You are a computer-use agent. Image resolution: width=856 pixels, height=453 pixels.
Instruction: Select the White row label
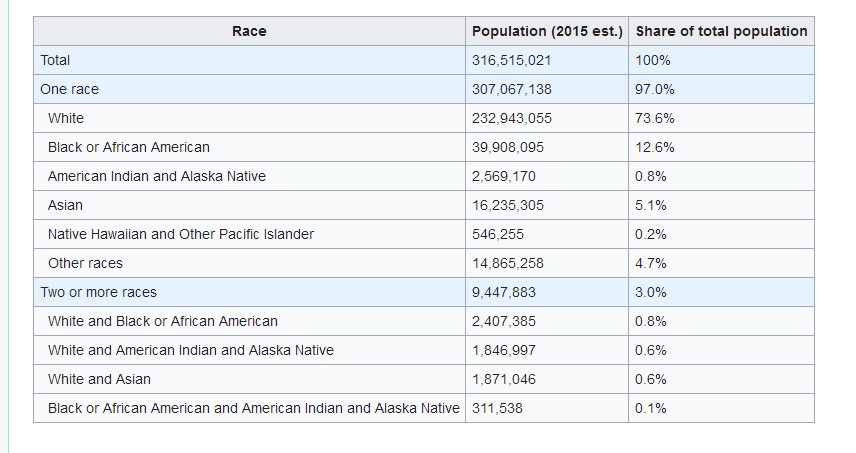pyautogui.click(x=66, y=118)
